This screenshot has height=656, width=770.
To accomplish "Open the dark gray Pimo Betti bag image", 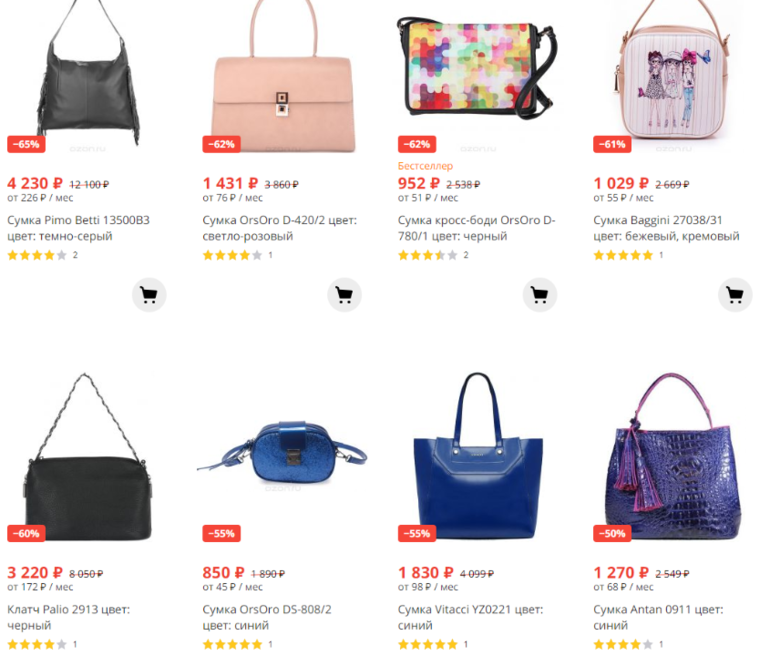I will pos(88,74).
